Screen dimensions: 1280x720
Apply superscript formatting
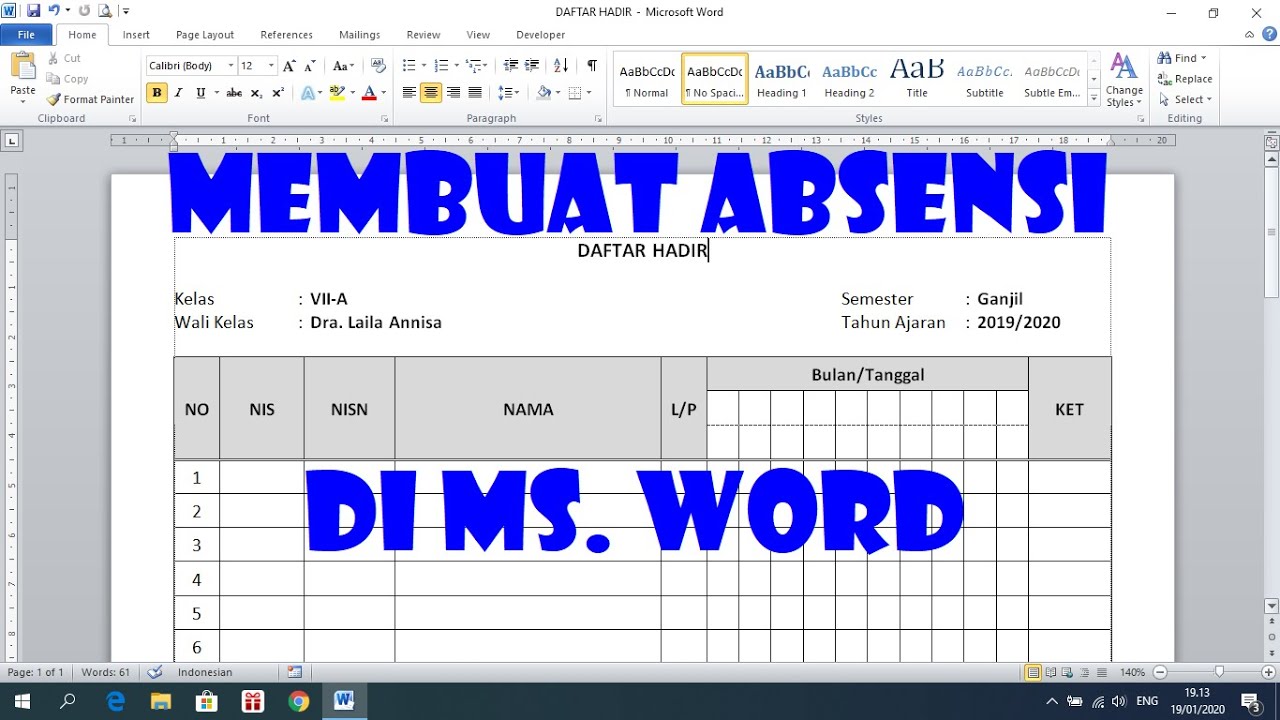[x=278, y=93]
